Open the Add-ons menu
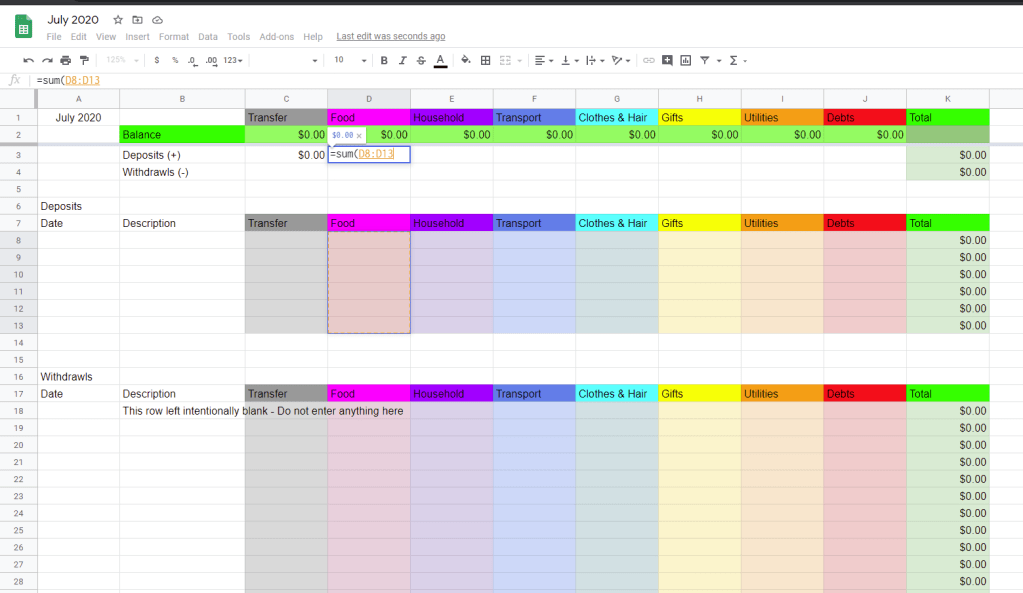 pyautogui.click(x=277, y=37)
